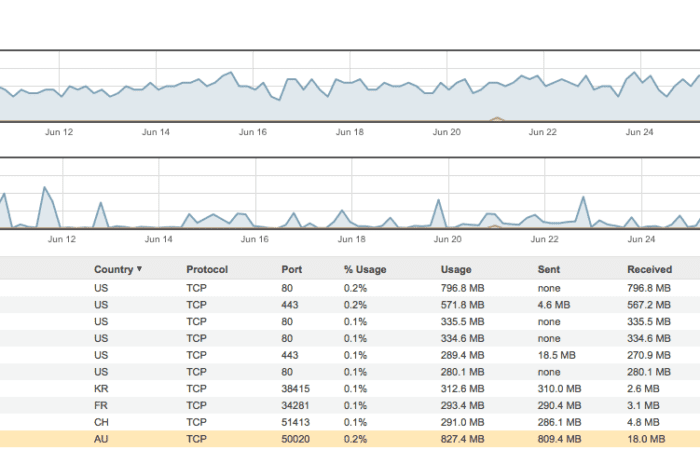Sort by the % Usage column header
Image resolution: width=700 pixels, height=450 pixels.
pos(365,269)
